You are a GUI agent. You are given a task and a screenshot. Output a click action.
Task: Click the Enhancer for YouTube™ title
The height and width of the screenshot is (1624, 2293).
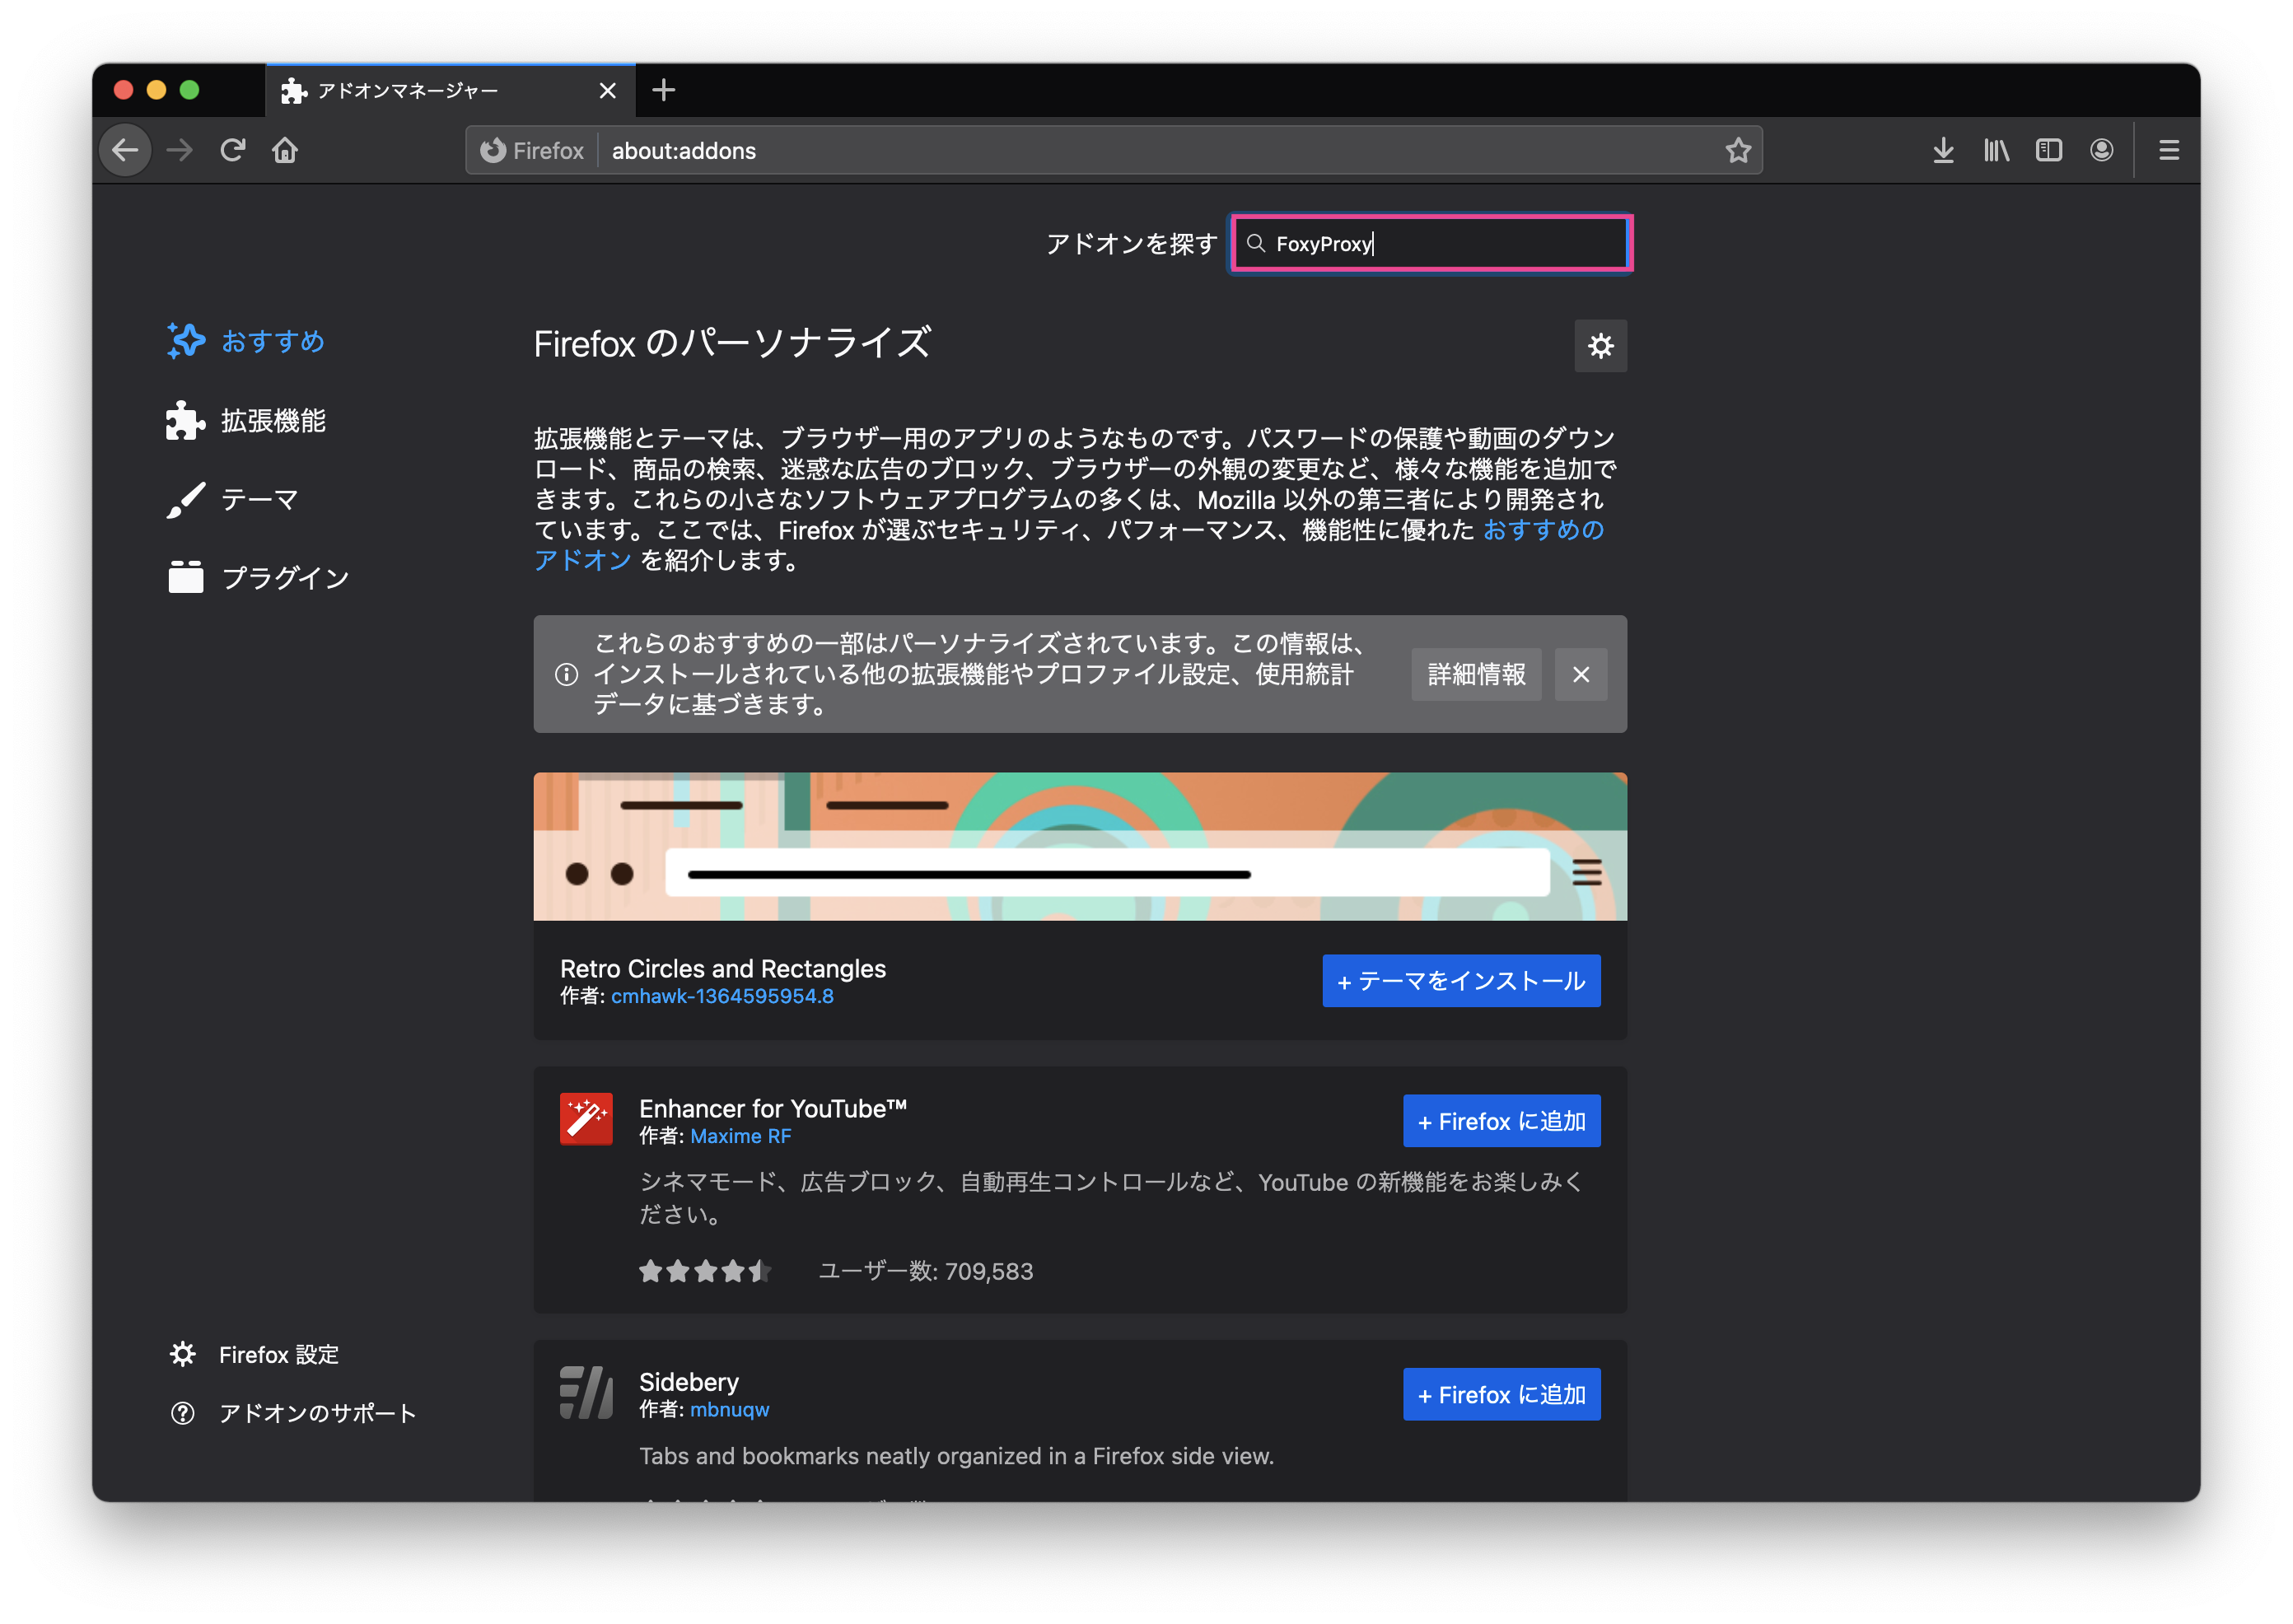pyautogui.click(x=772, y=1108)
